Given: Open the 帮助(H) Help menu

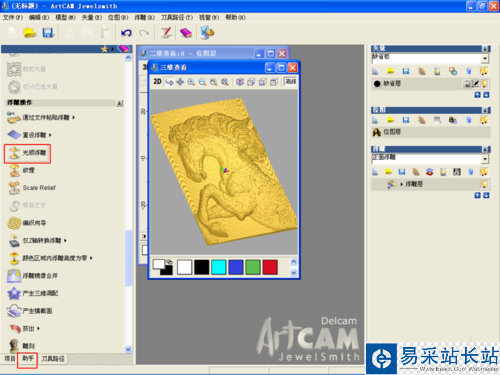Looking at the screenshot, I should coord(235,17).
